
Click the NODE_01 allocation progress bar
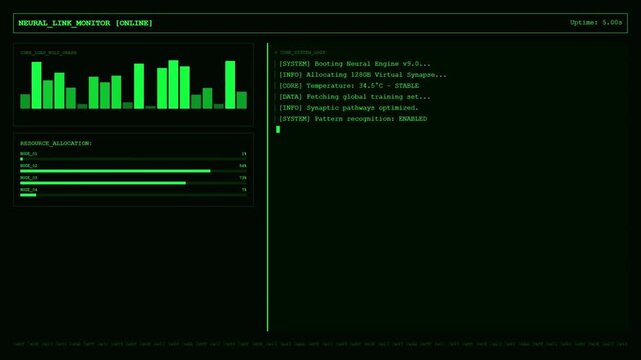[133, 159]
